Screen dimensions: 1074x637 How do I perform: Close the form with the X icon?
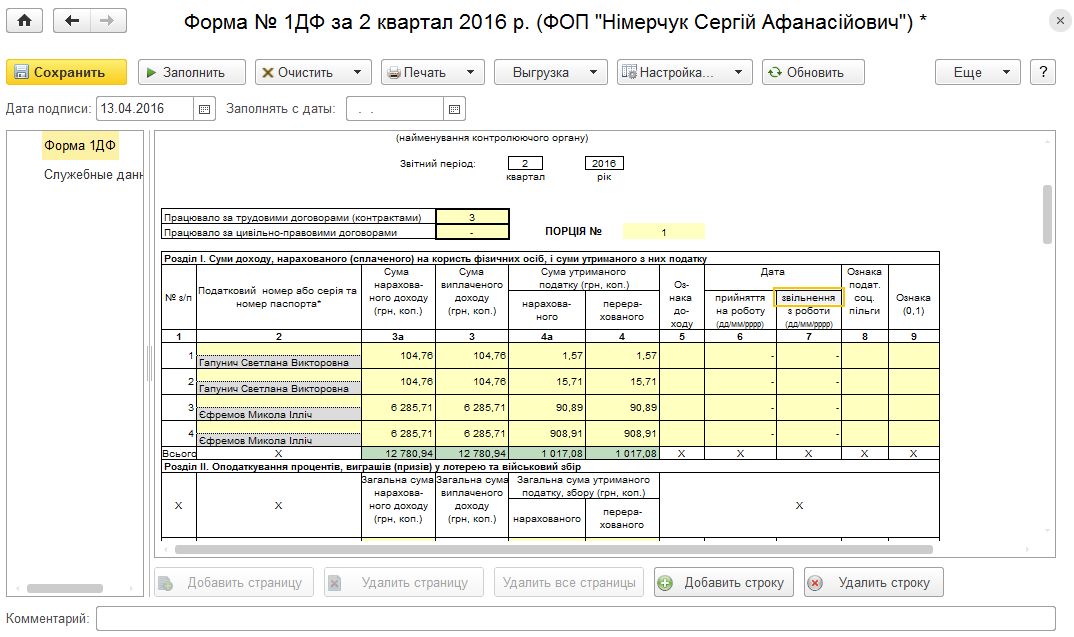tap(1060, 21)
